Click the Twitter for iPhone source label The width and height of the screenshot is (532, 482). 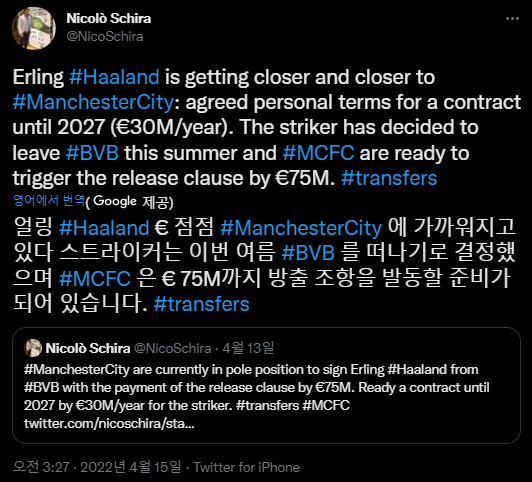(247, 467)
